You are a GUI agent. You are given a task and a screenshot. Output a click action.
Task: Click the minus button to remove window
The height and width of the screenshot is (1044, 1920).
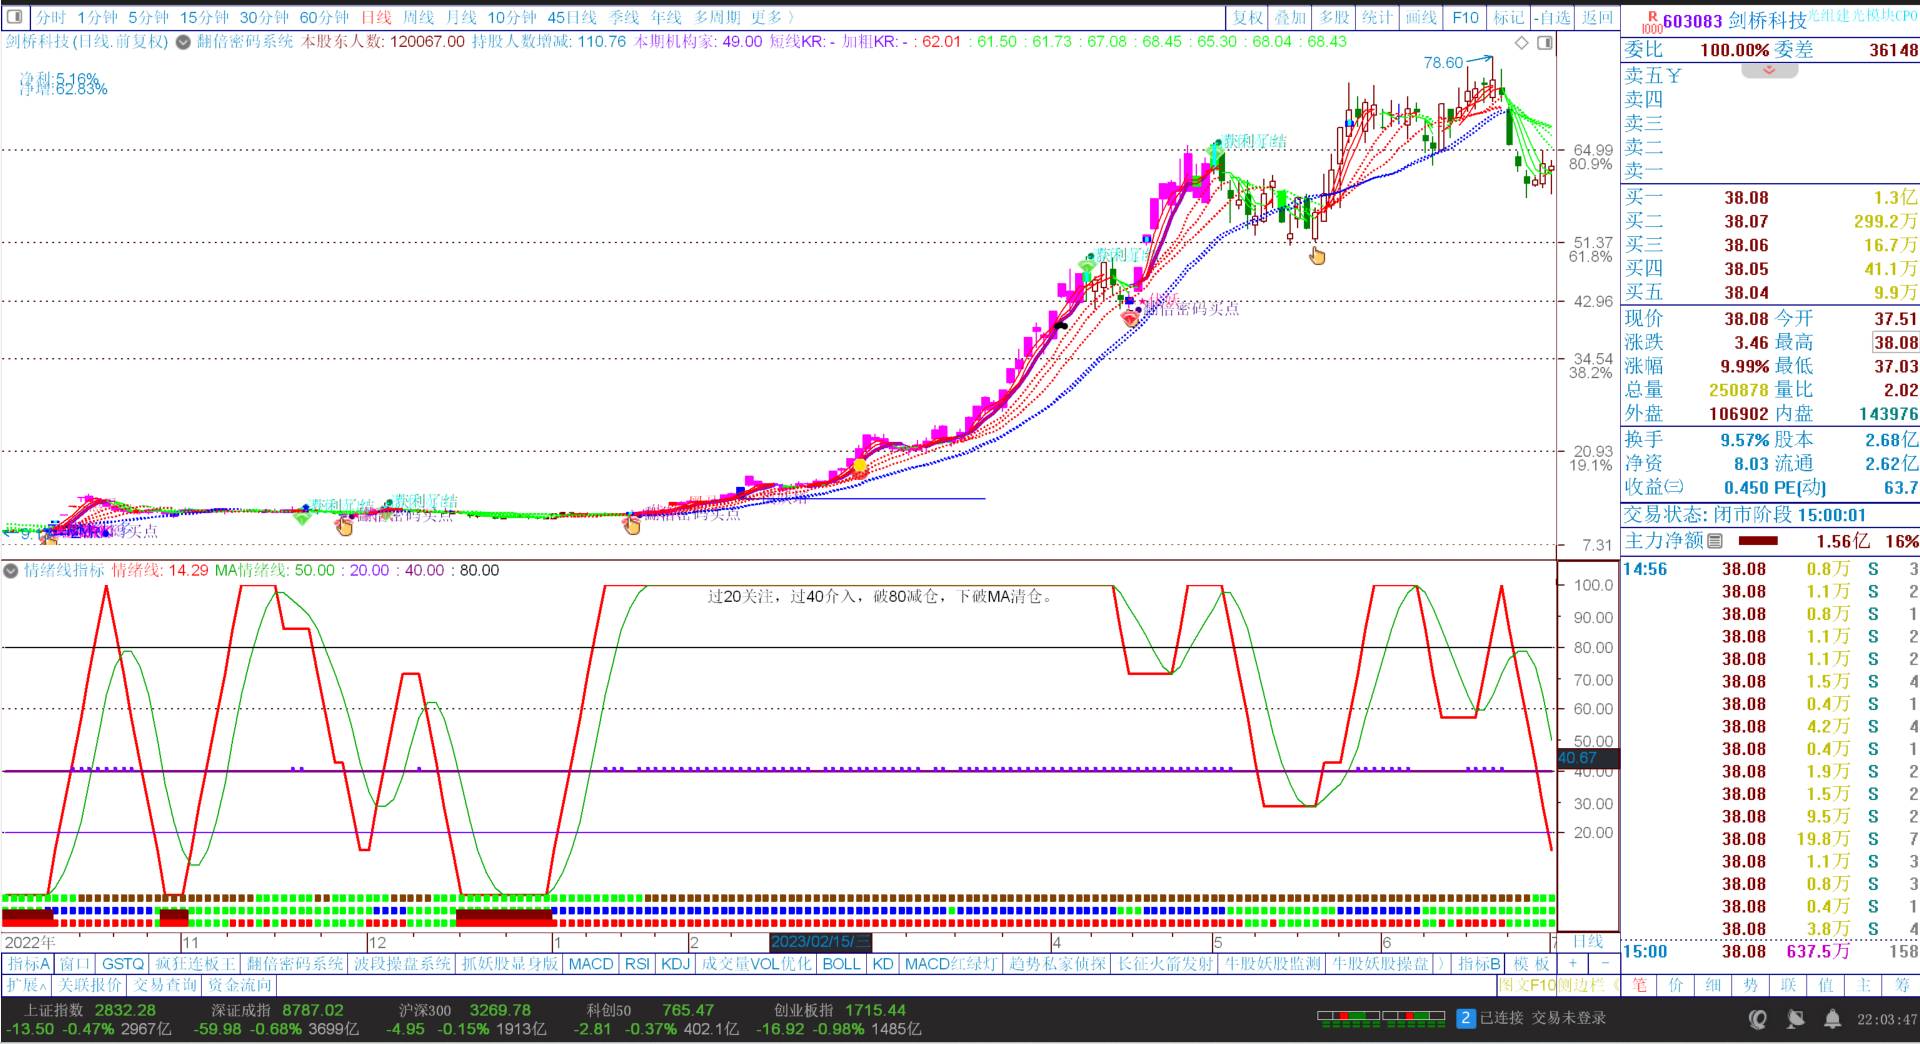click(1605, 963)
